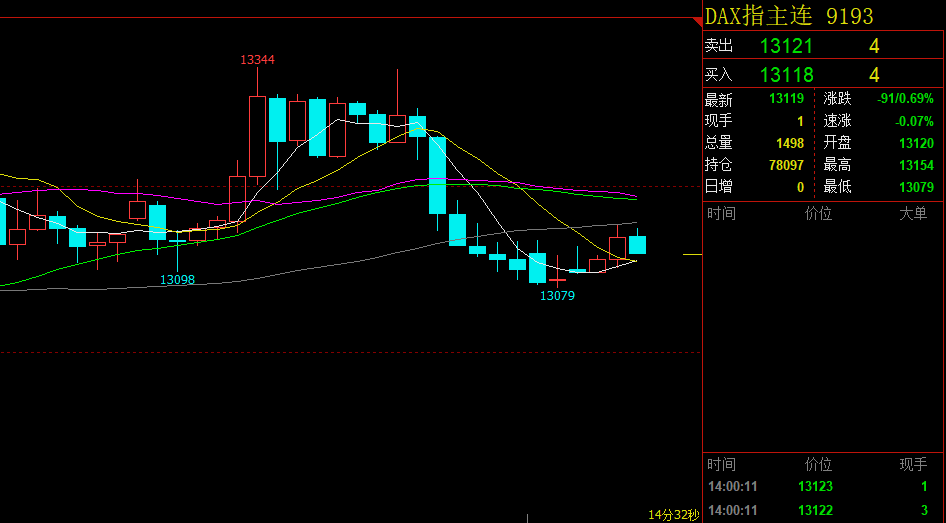The height and width of the screenshot is (523, 946).
Task: Click the 持仓 label
Action: point(719,165)
